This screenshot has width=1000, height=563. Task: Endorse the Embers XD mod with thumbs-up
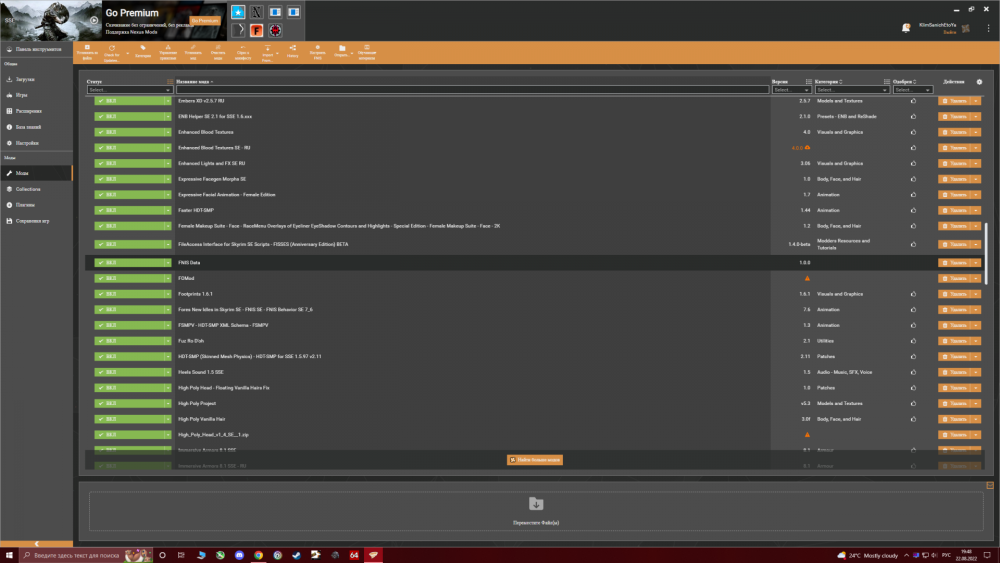tap(913, 101)
